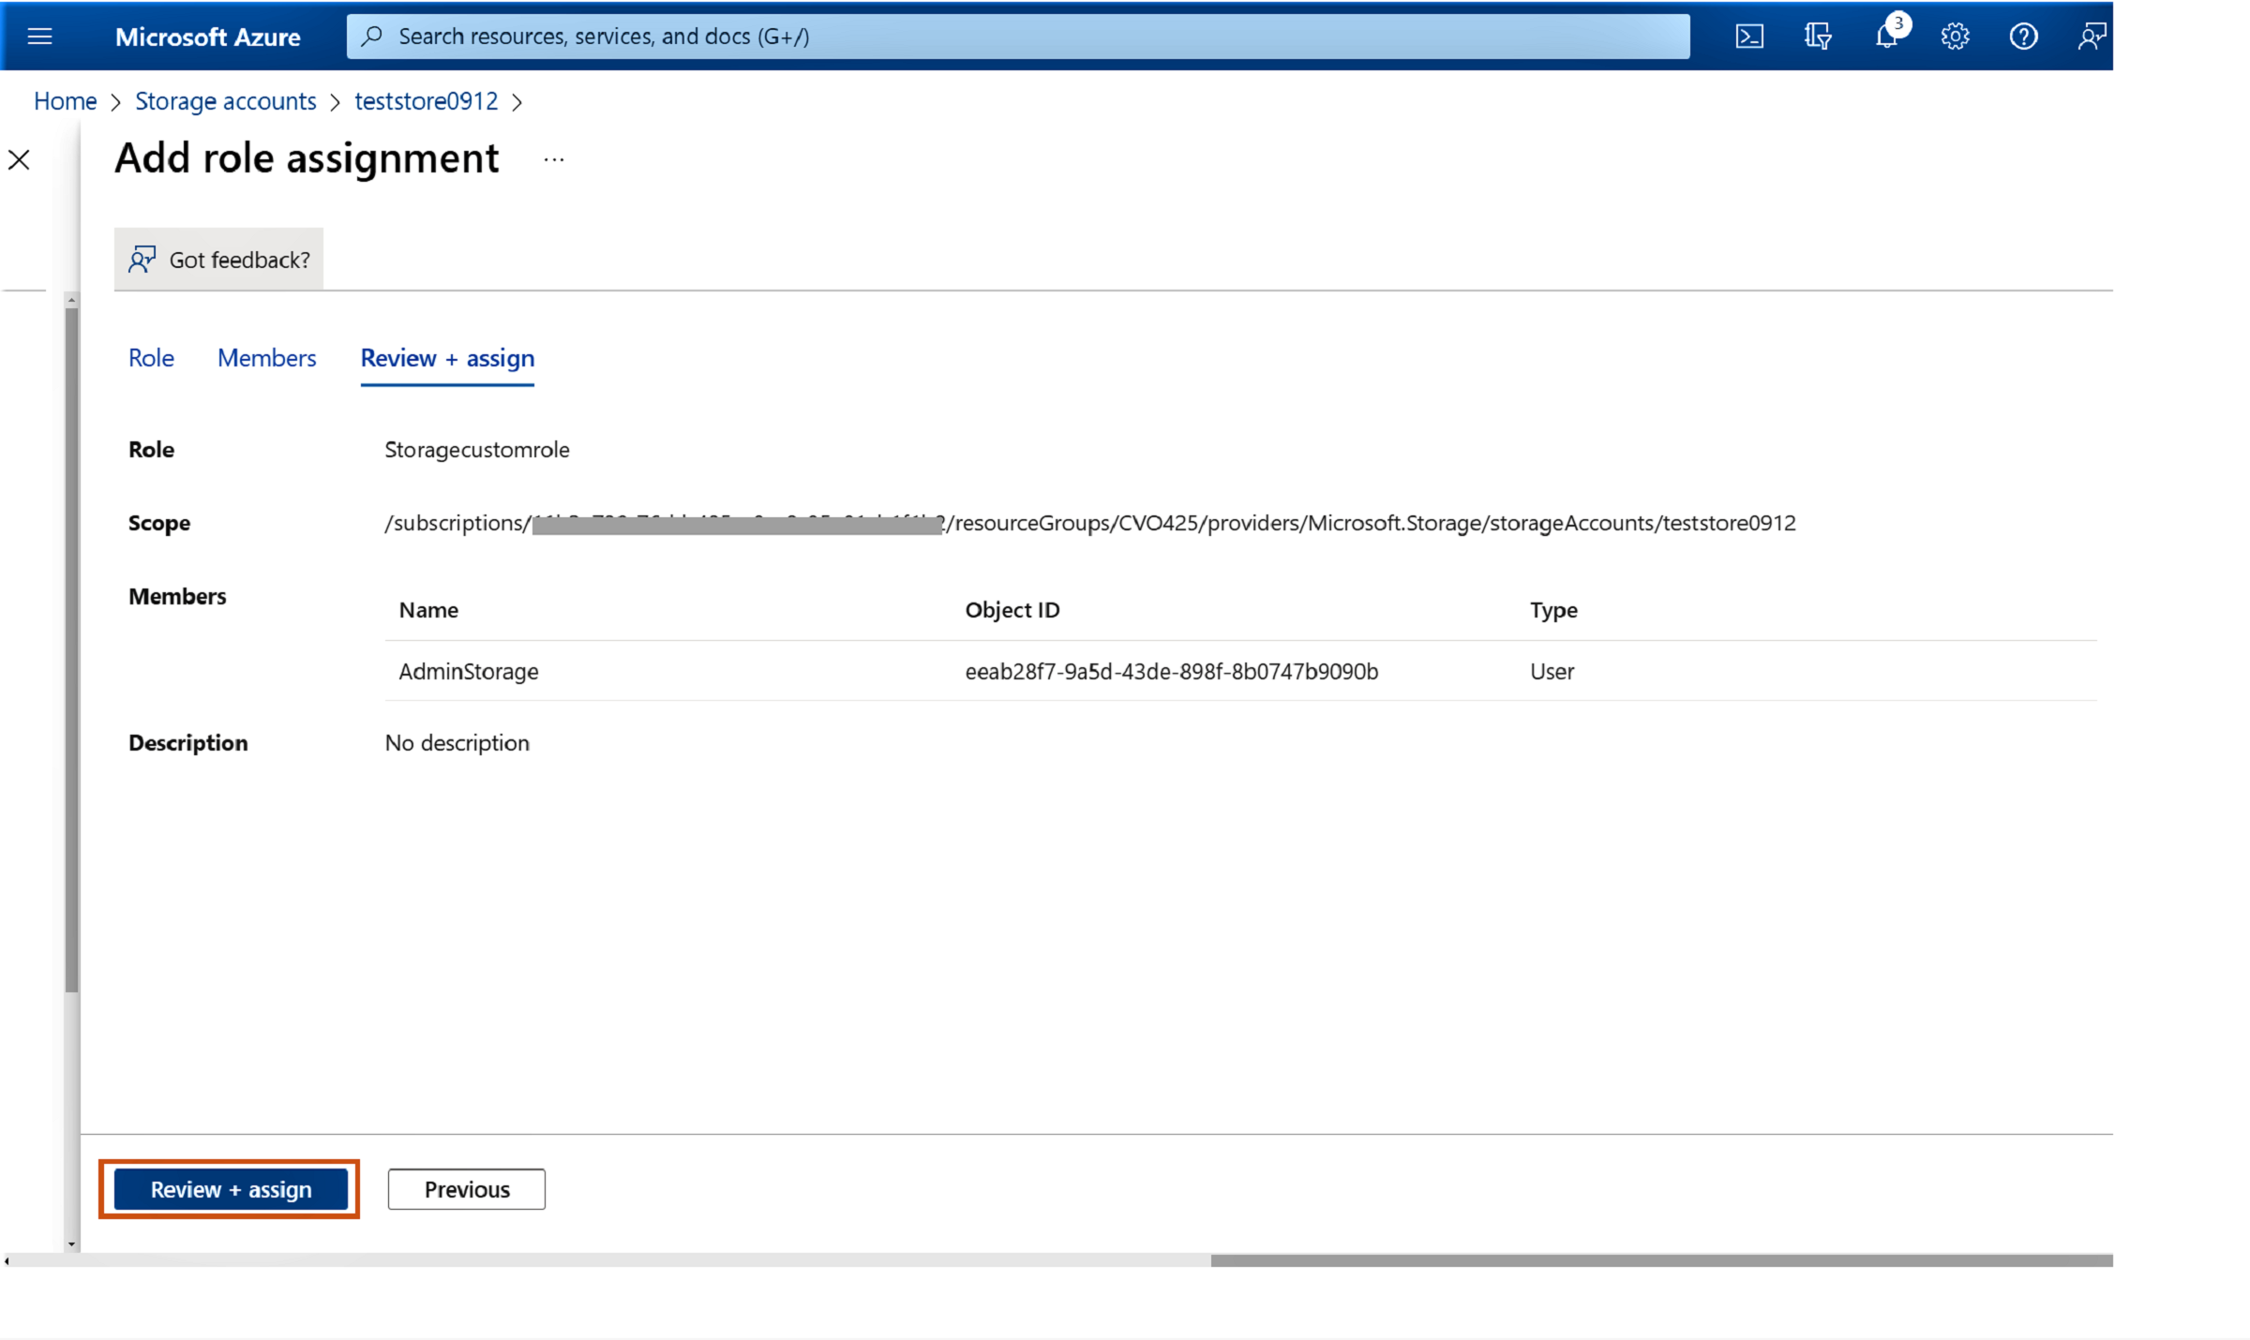The height and width of the screenshot is (1340, 2250).
Task: Open teststore0912 breadcrumb link
Action: (426, 101)
